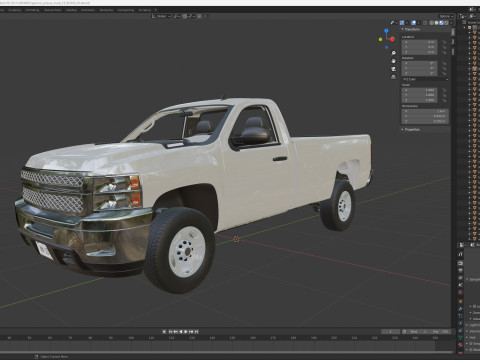Play the animation forward

pos(186,332)
